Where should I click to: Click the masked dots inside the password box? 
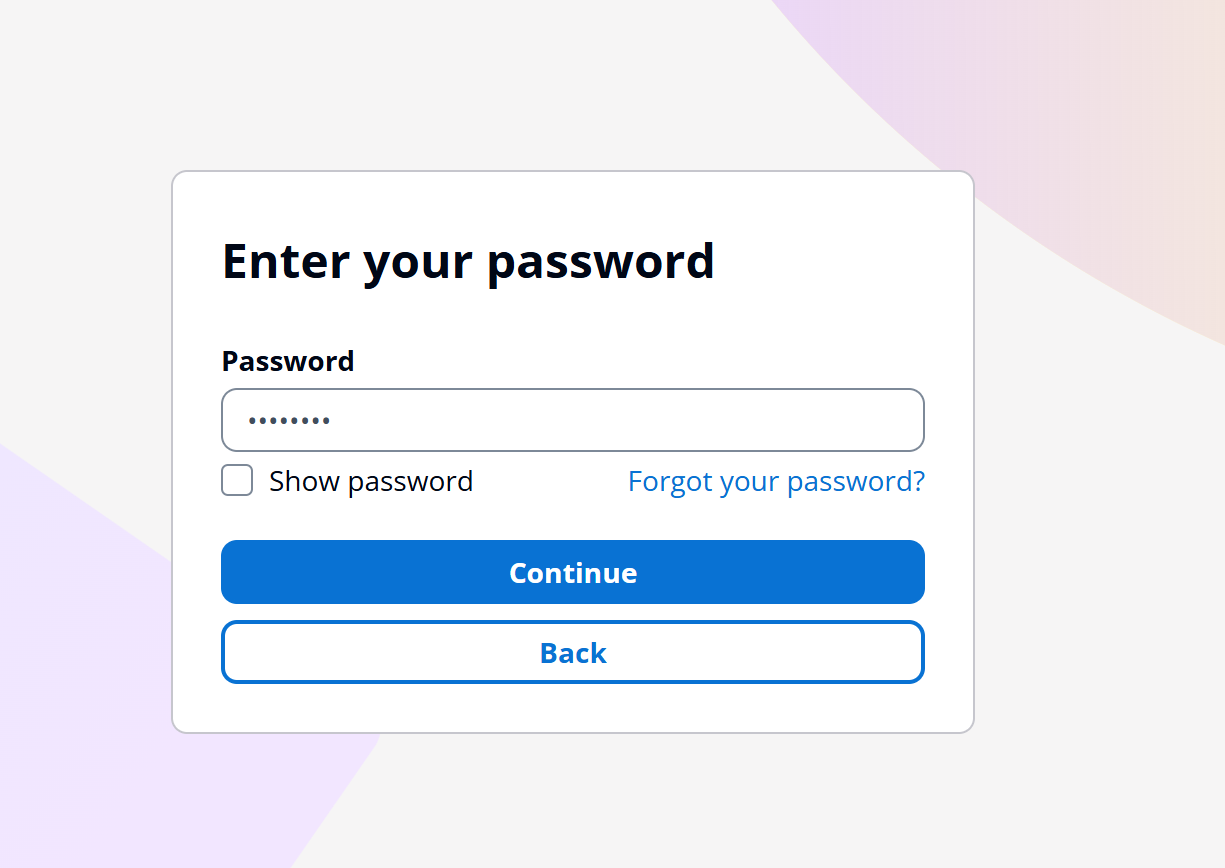(290, 421)
